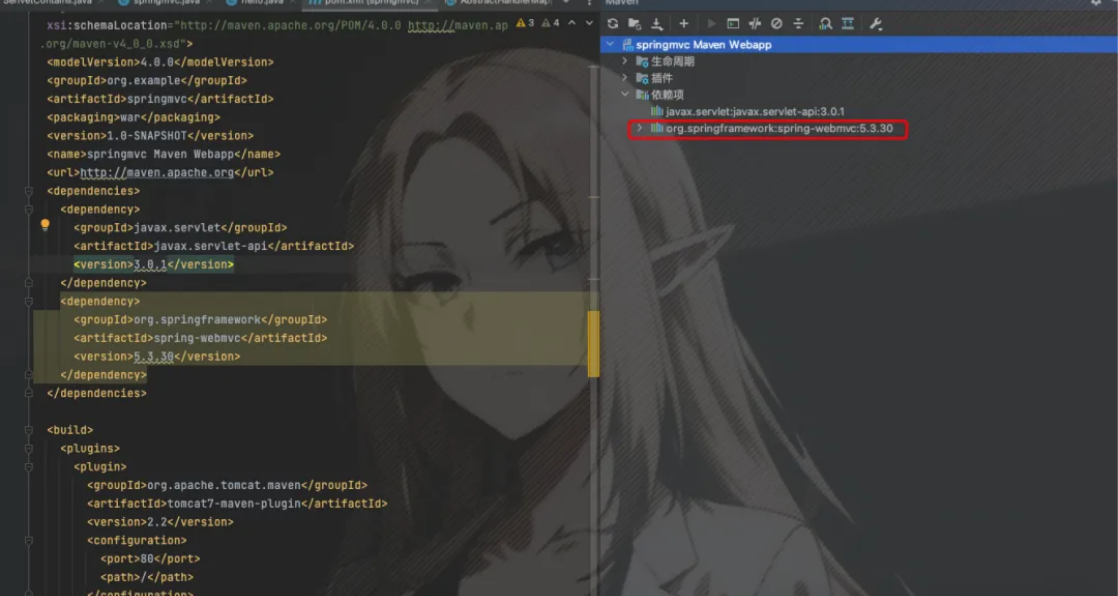Collapse the springmvc Maven Webapp node
The height and width of the screenshot is (596, 1118).
point(610,44)
